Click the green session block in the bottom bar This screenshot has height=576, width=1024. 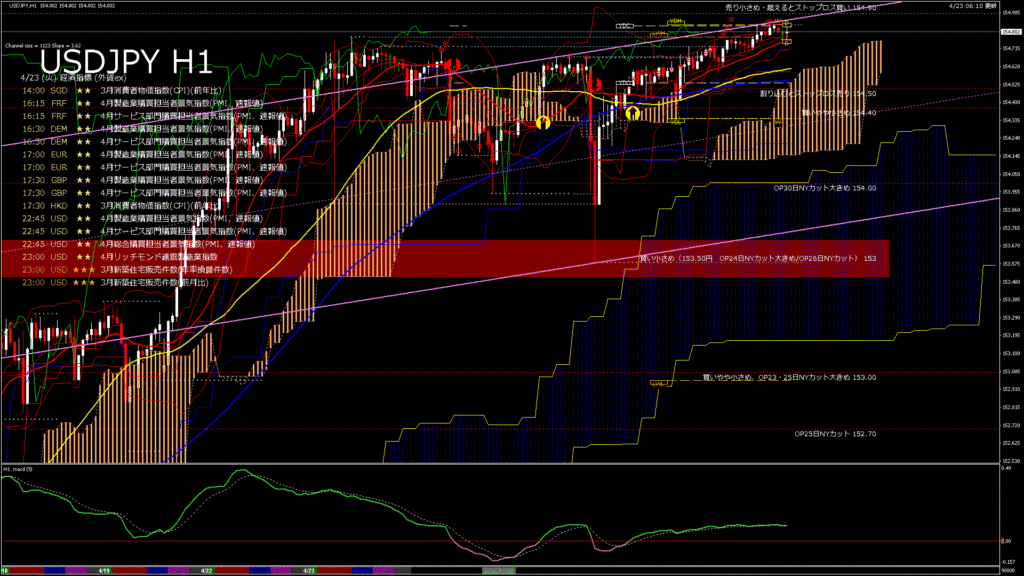[x=500, y=570]
